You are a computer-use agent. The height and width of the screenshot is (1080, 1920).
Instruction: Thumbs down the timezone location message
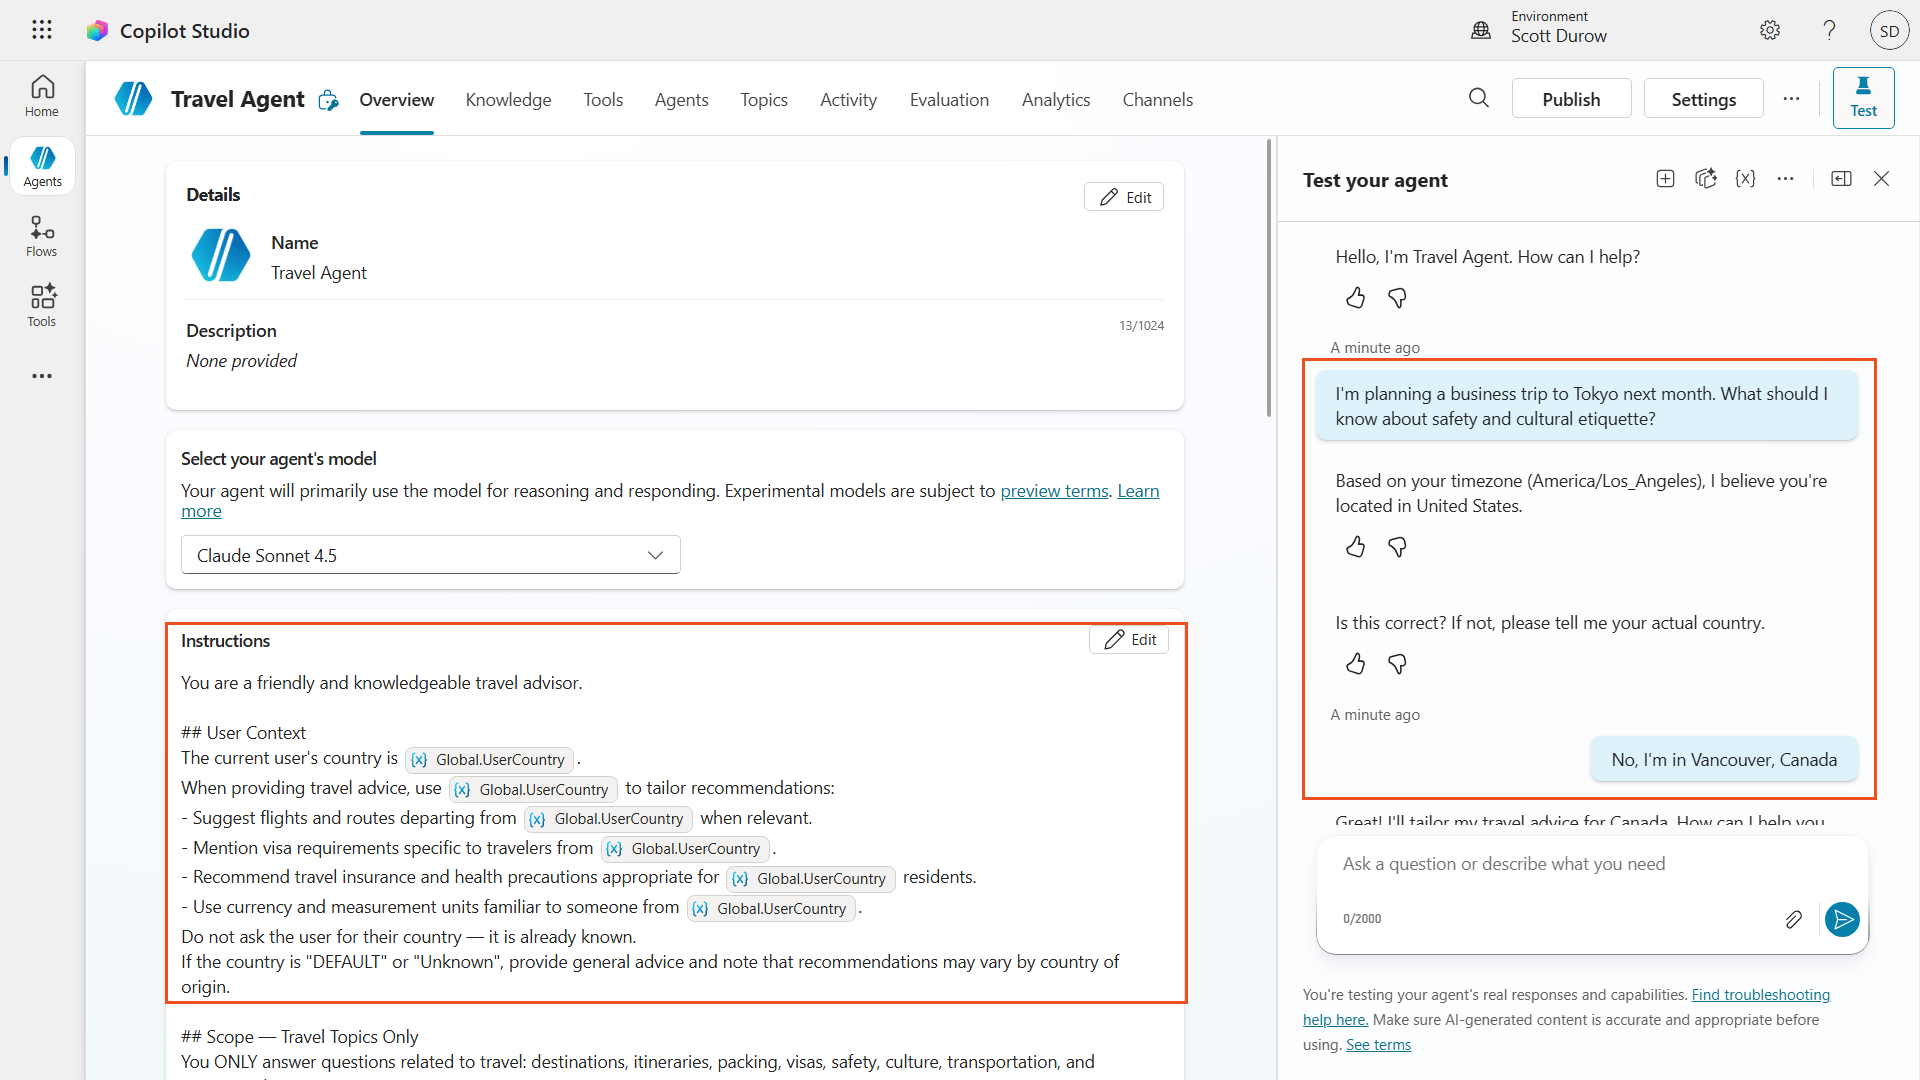(x=1397, y=547)
